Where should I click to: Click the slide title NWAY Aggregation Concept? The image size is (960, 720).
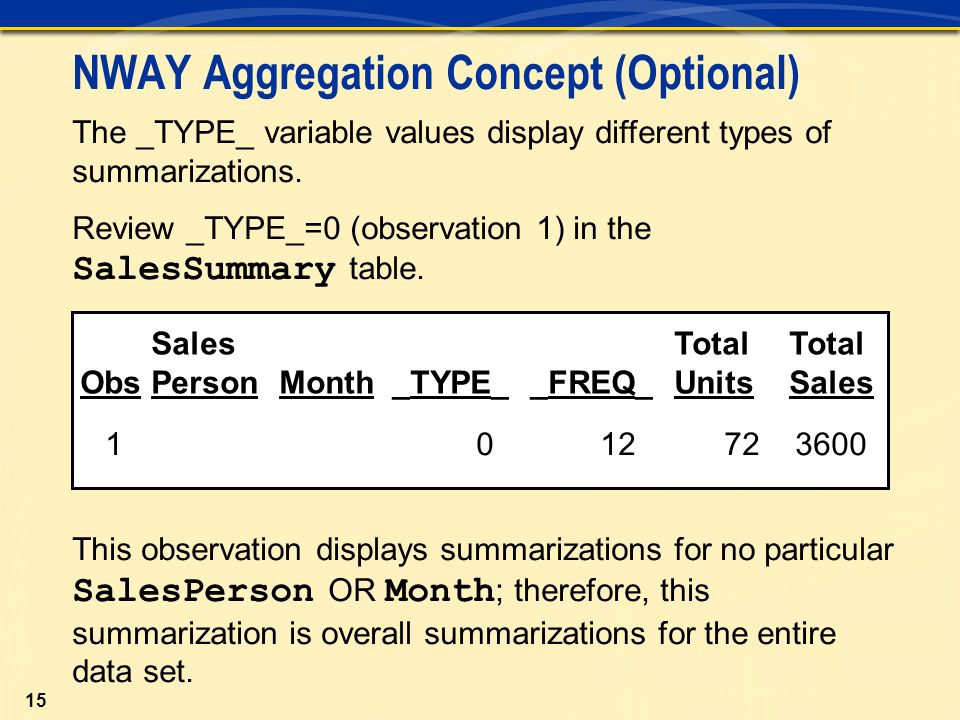tap(436, 75)
